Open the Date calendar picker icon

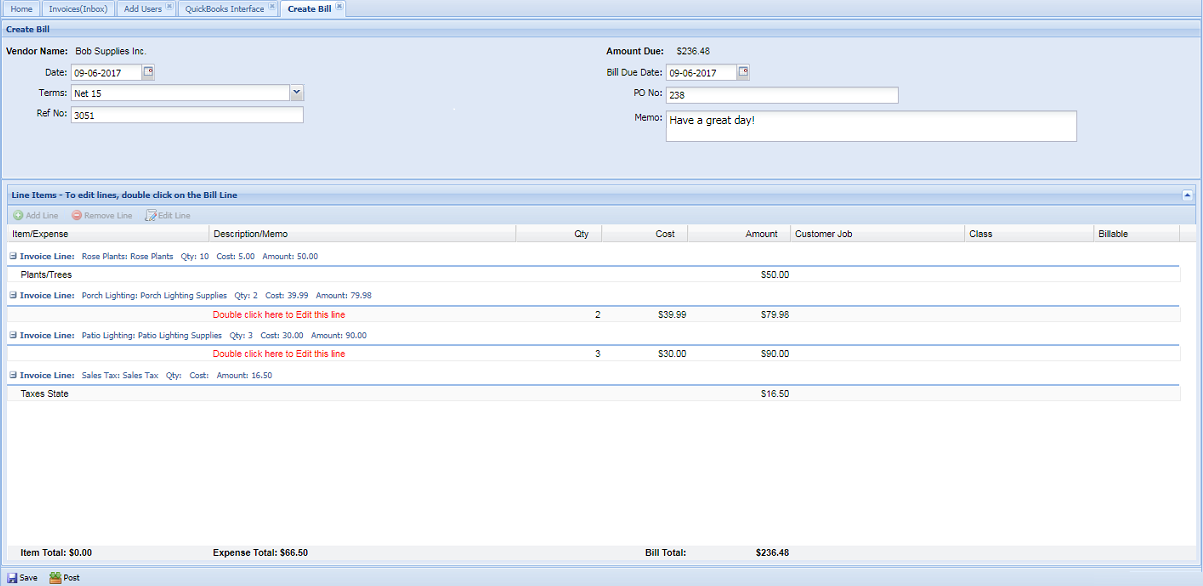point(148,72)
